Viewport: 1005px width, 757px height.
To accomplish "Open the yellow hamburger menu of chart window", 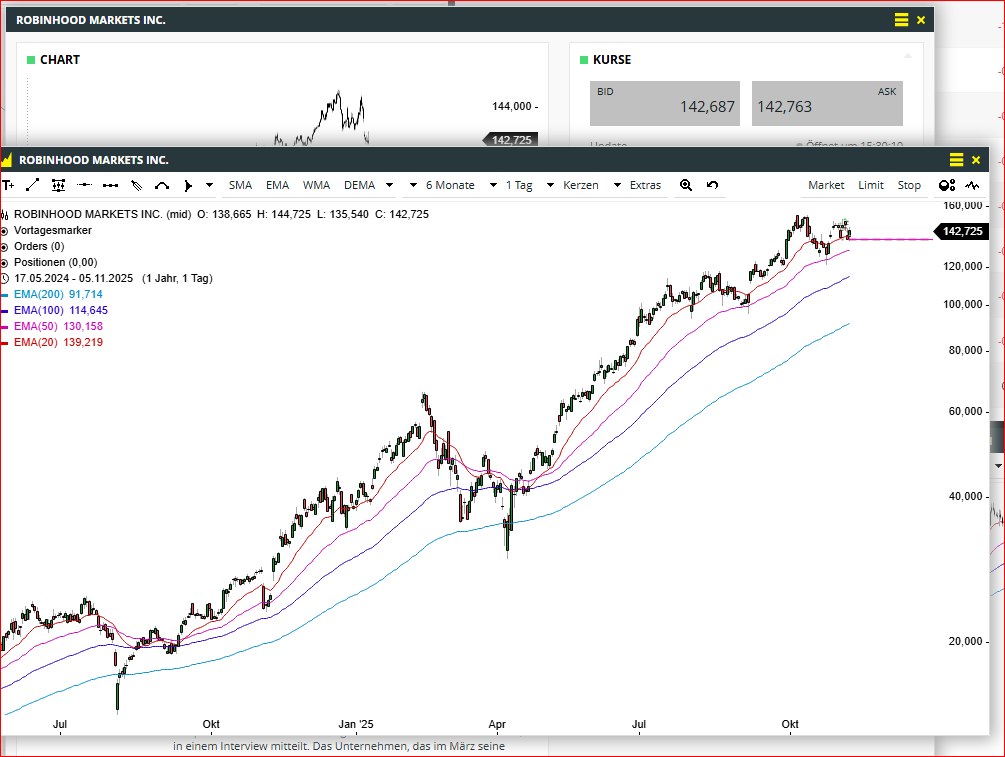I will [x=956, y=160].
